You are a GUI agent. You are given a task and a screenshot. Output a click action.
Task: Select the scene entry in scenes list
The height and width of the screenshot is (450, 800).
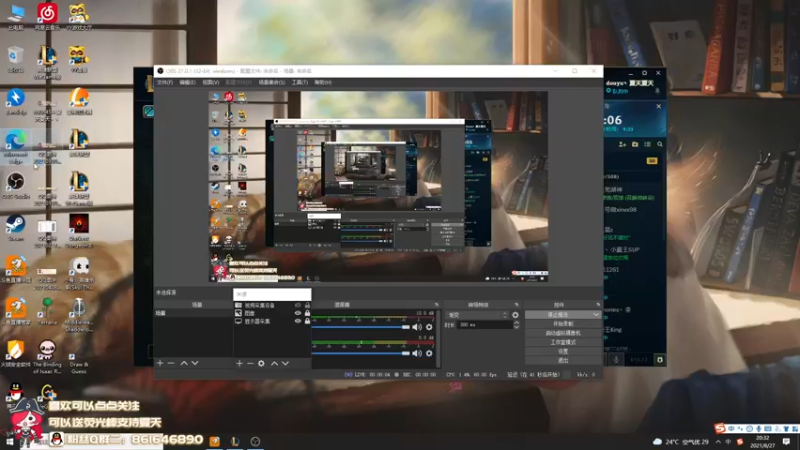(193, 313)
